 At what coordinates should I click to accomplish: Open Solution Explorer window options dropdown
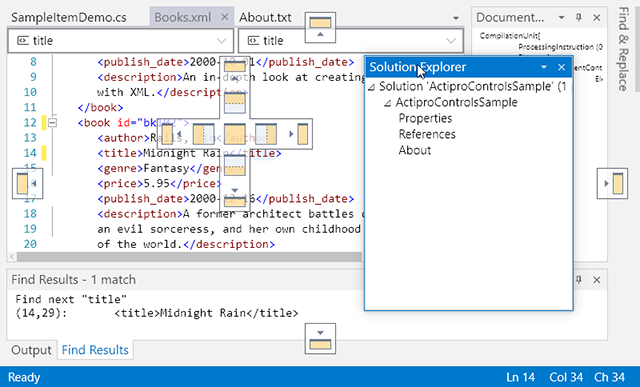pyautogui.click(x=544, y=67)
